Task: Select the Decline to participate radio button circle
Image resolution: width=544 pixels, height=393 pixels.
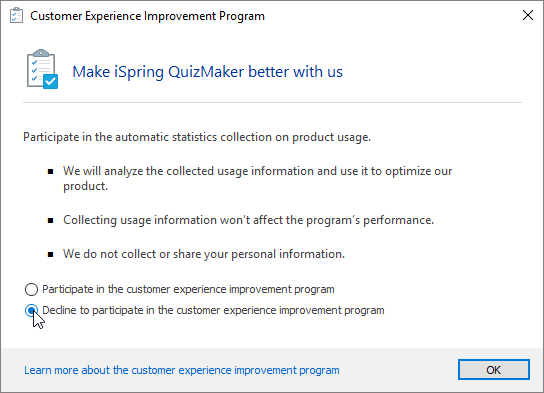Action: coord(31,310)
